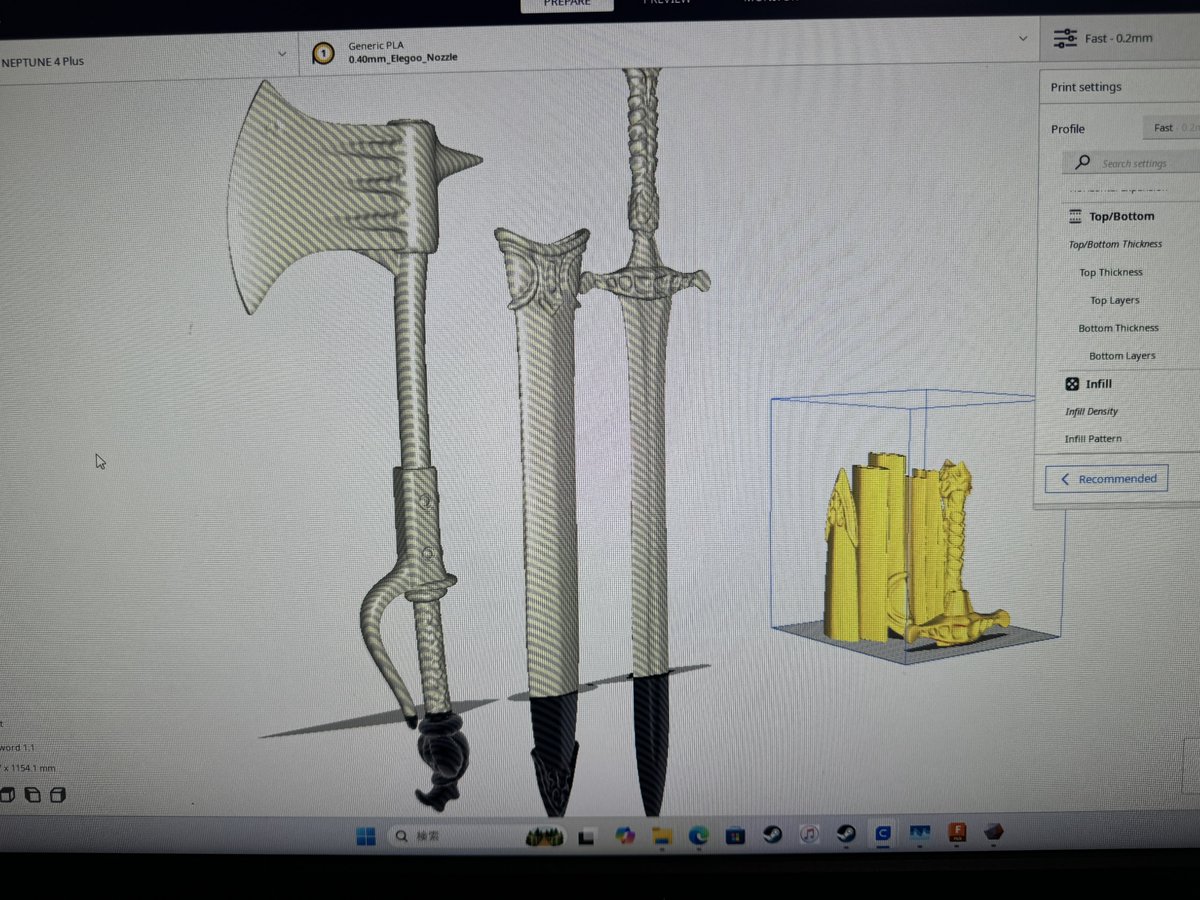Click the extruder 1 material circle icon
The width and height of the screenshot is (1200, 900).
[x=322, y=52]
